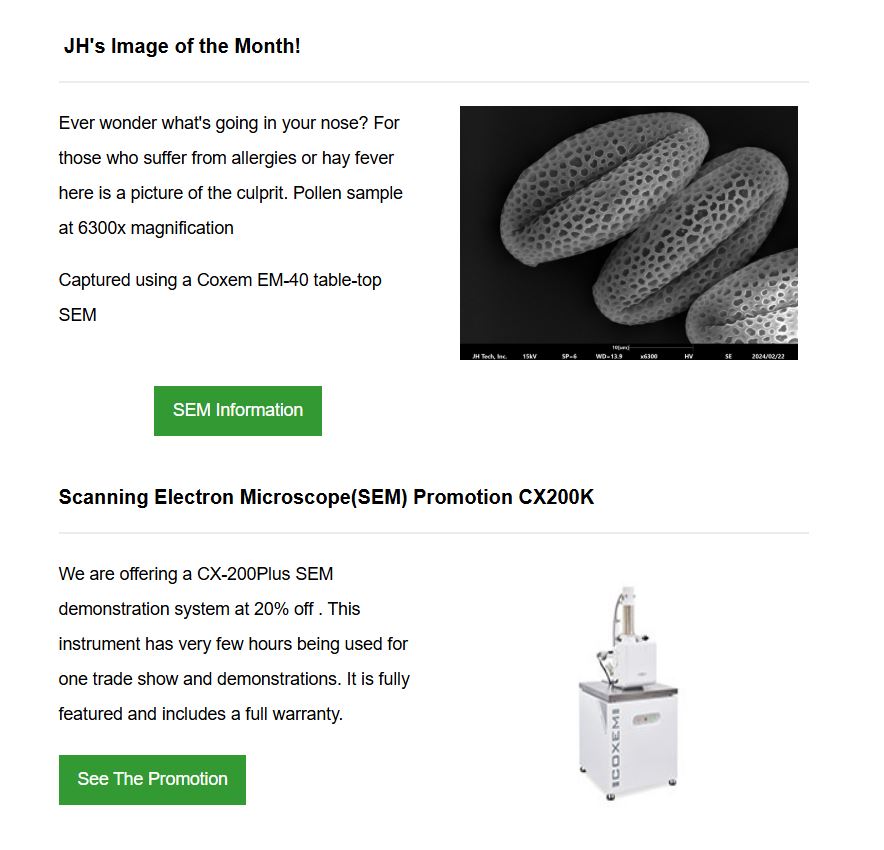Click the x6300 label in the image data bar
The image size is (884, 850).
pos(649,356)
